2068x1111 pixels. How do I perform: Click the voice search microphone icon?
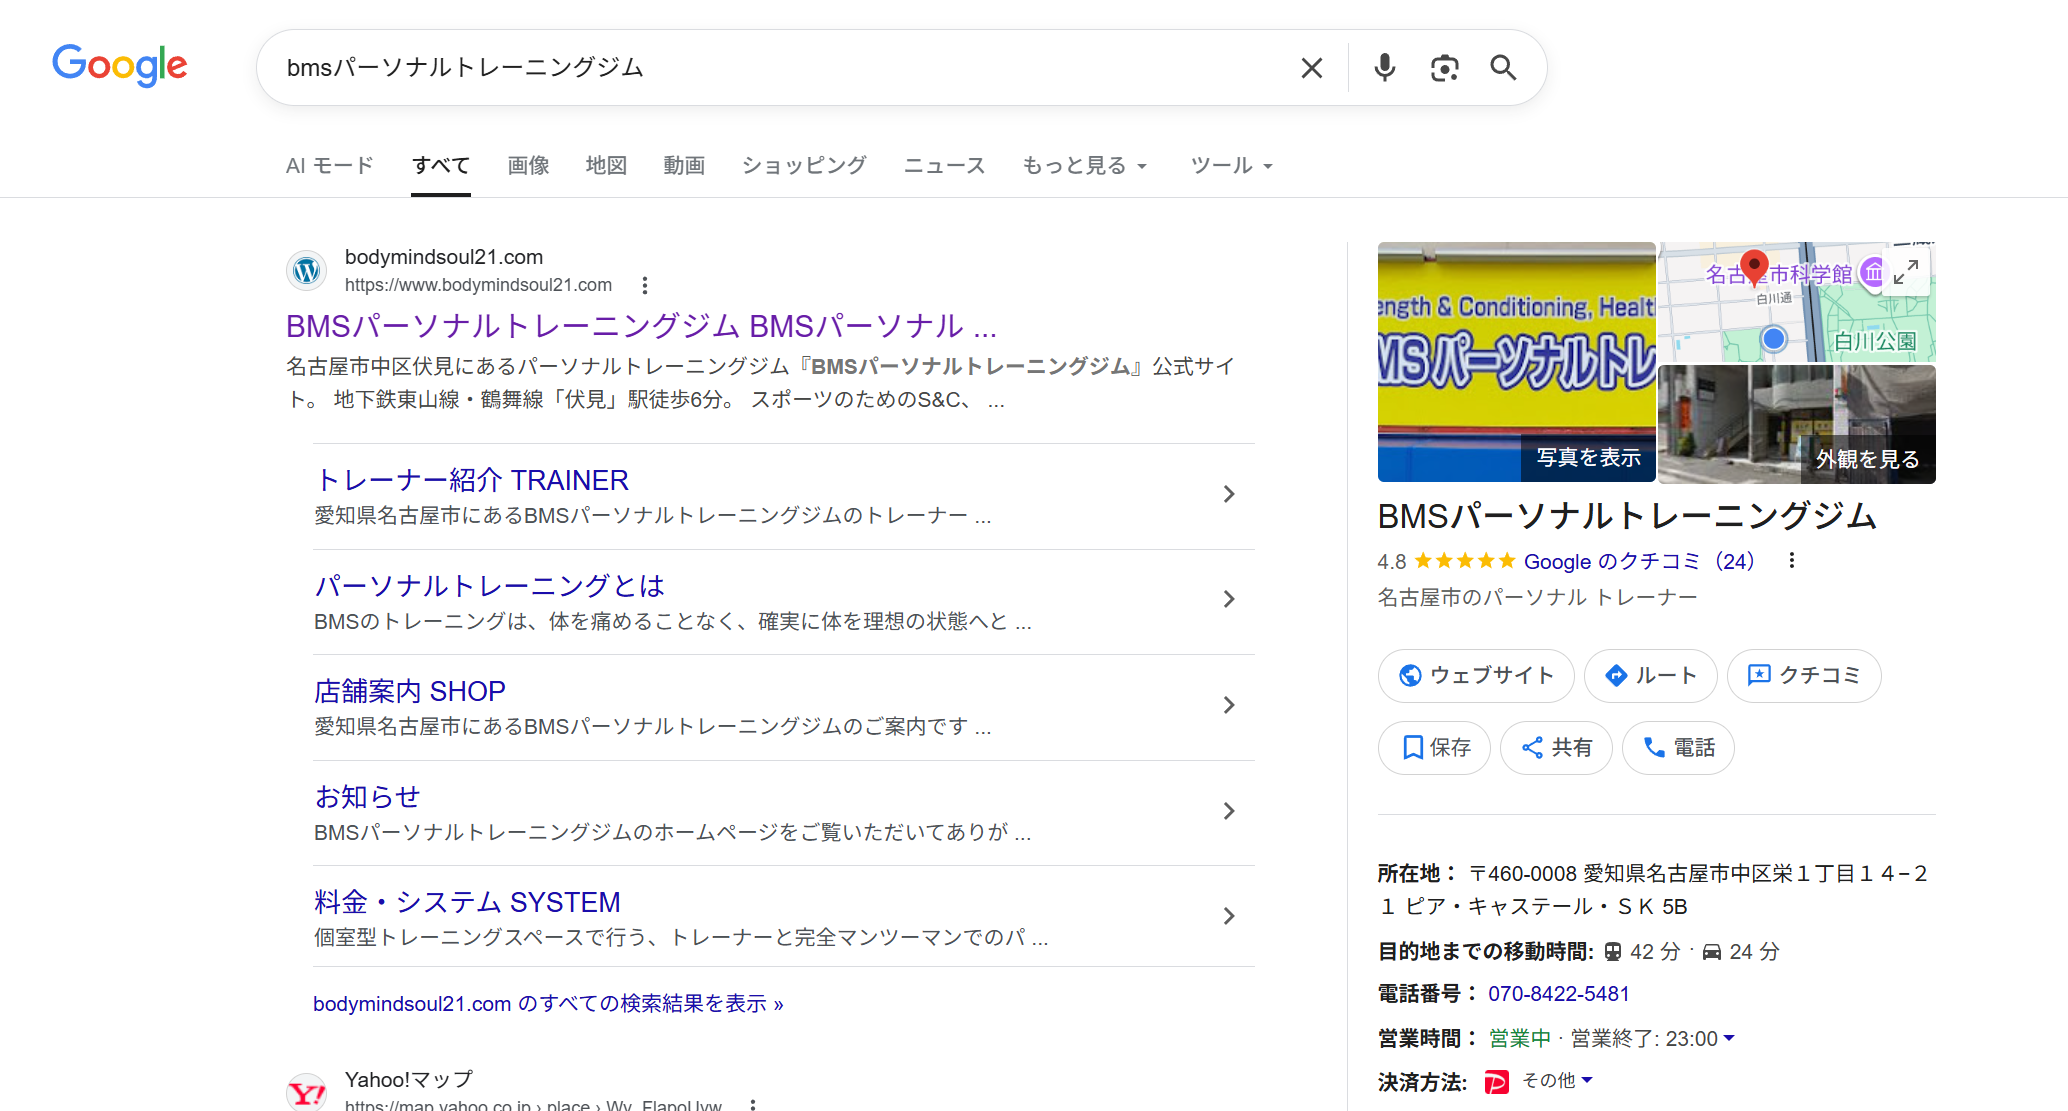[x=1384, y=68]
